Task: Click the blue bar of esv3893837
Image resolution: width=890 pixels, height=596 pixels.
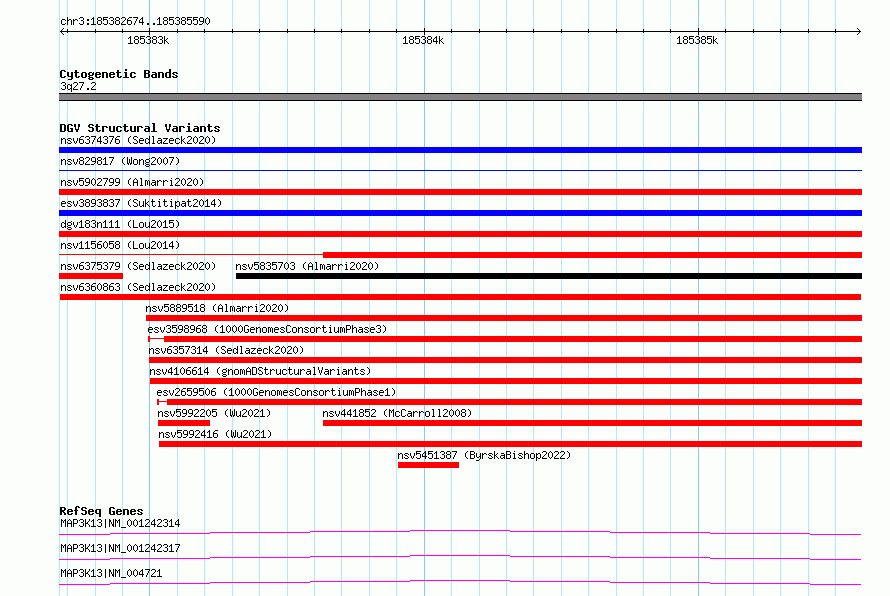Action: coord(460,213)
